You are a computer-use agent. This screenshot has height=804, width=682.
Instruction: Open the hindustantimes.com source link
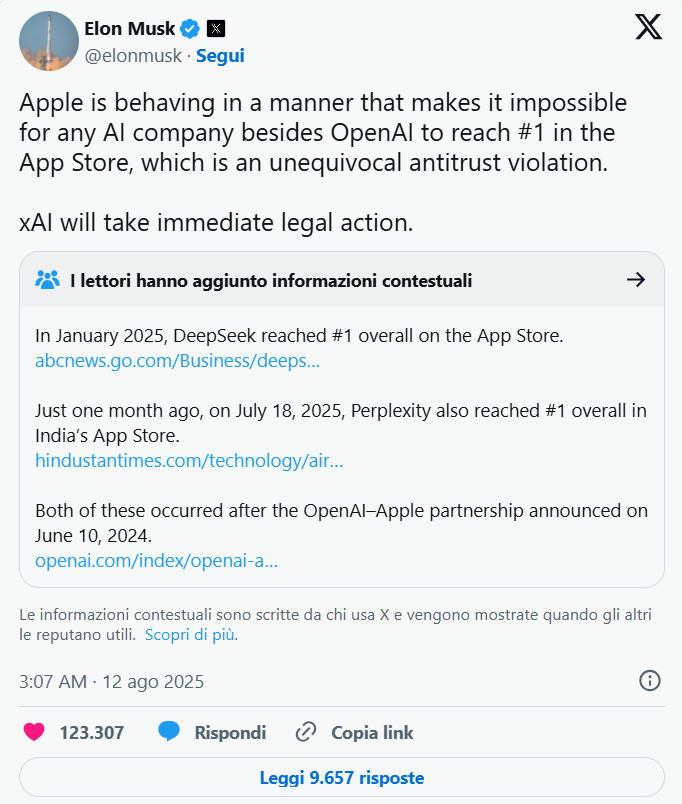coord(189,460)
